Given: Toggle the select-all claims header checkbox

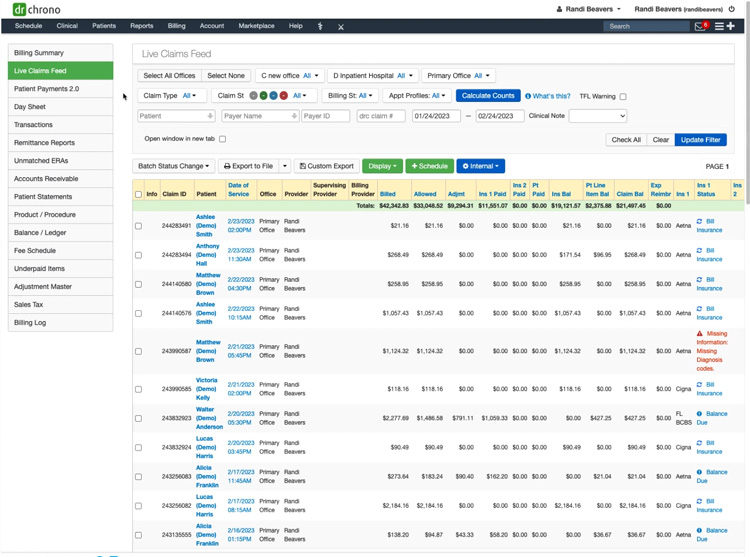Looking at the screenshot, I should (x=138, y=194).
